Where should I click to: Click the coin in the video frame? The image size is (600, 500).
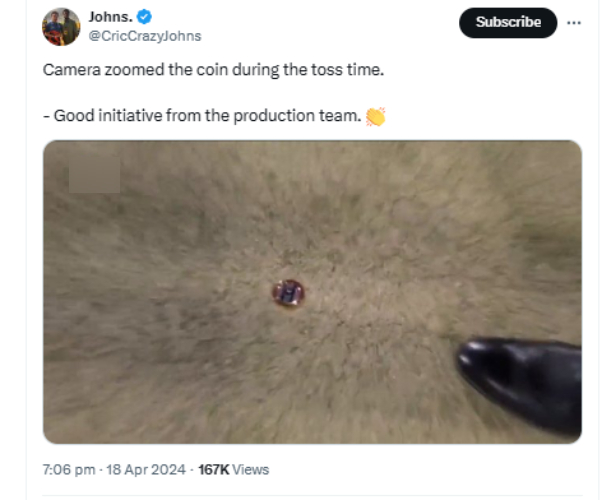[x=288, y=293]
